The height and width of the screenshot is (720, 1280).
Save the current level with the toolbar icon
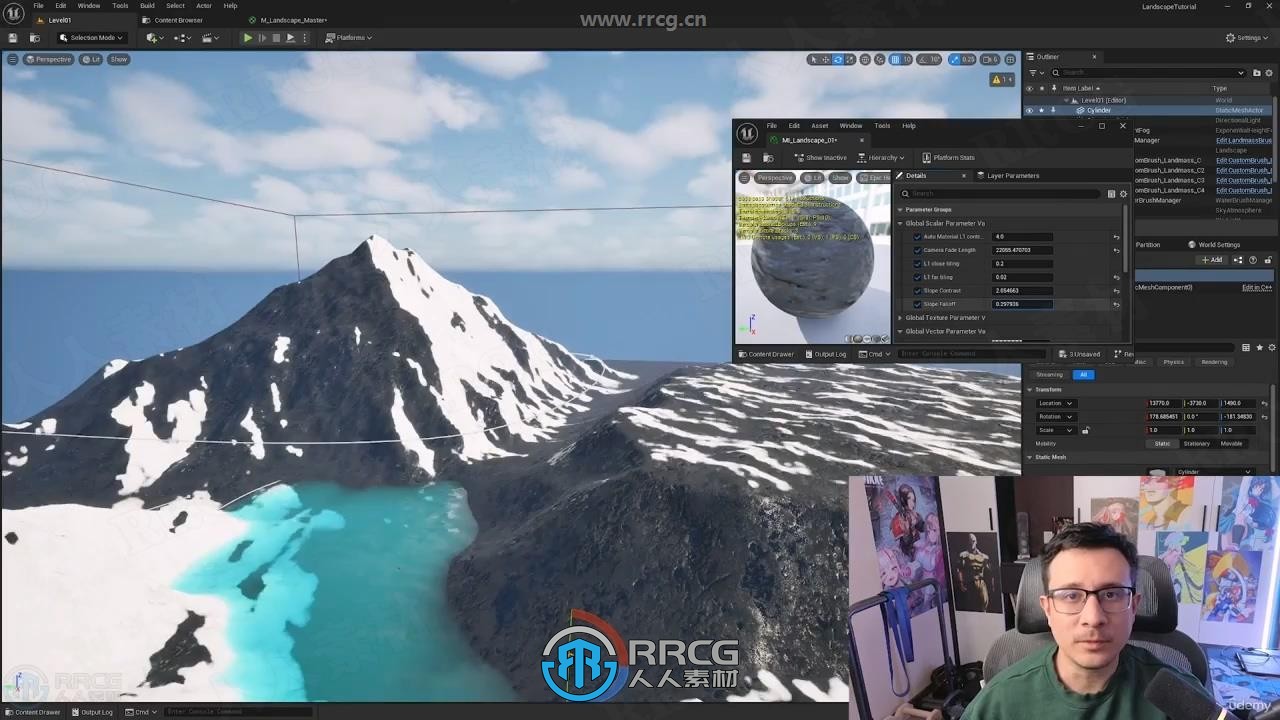click(13, 38)
